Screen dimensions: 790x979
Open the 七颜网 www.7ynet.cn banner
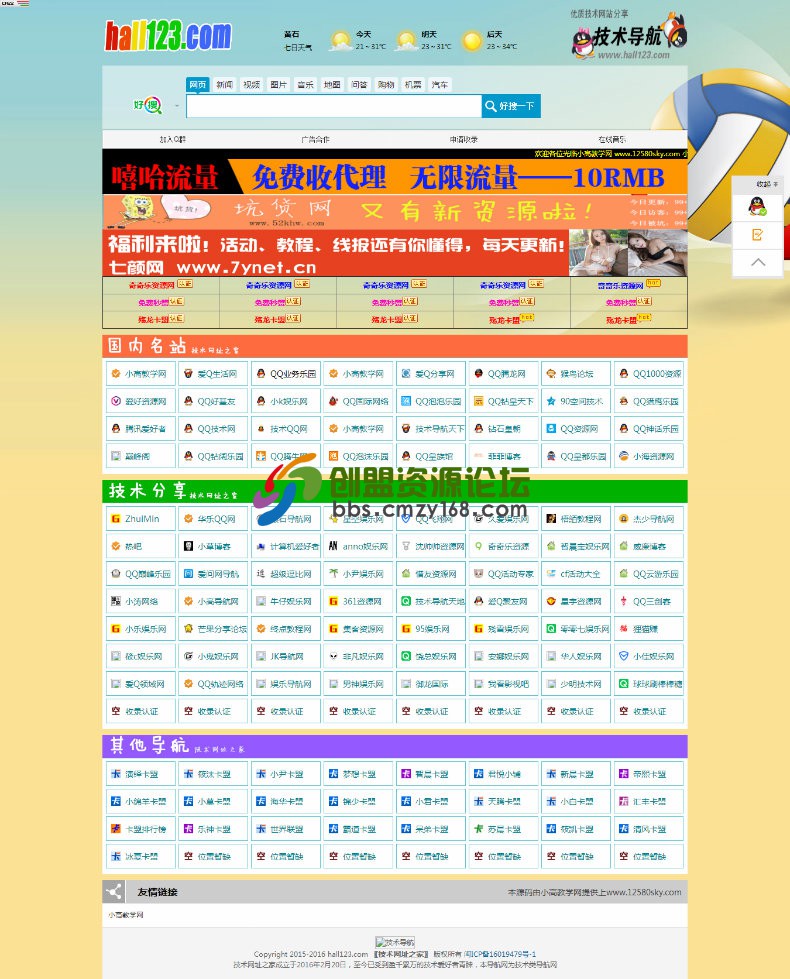[395, 253]
